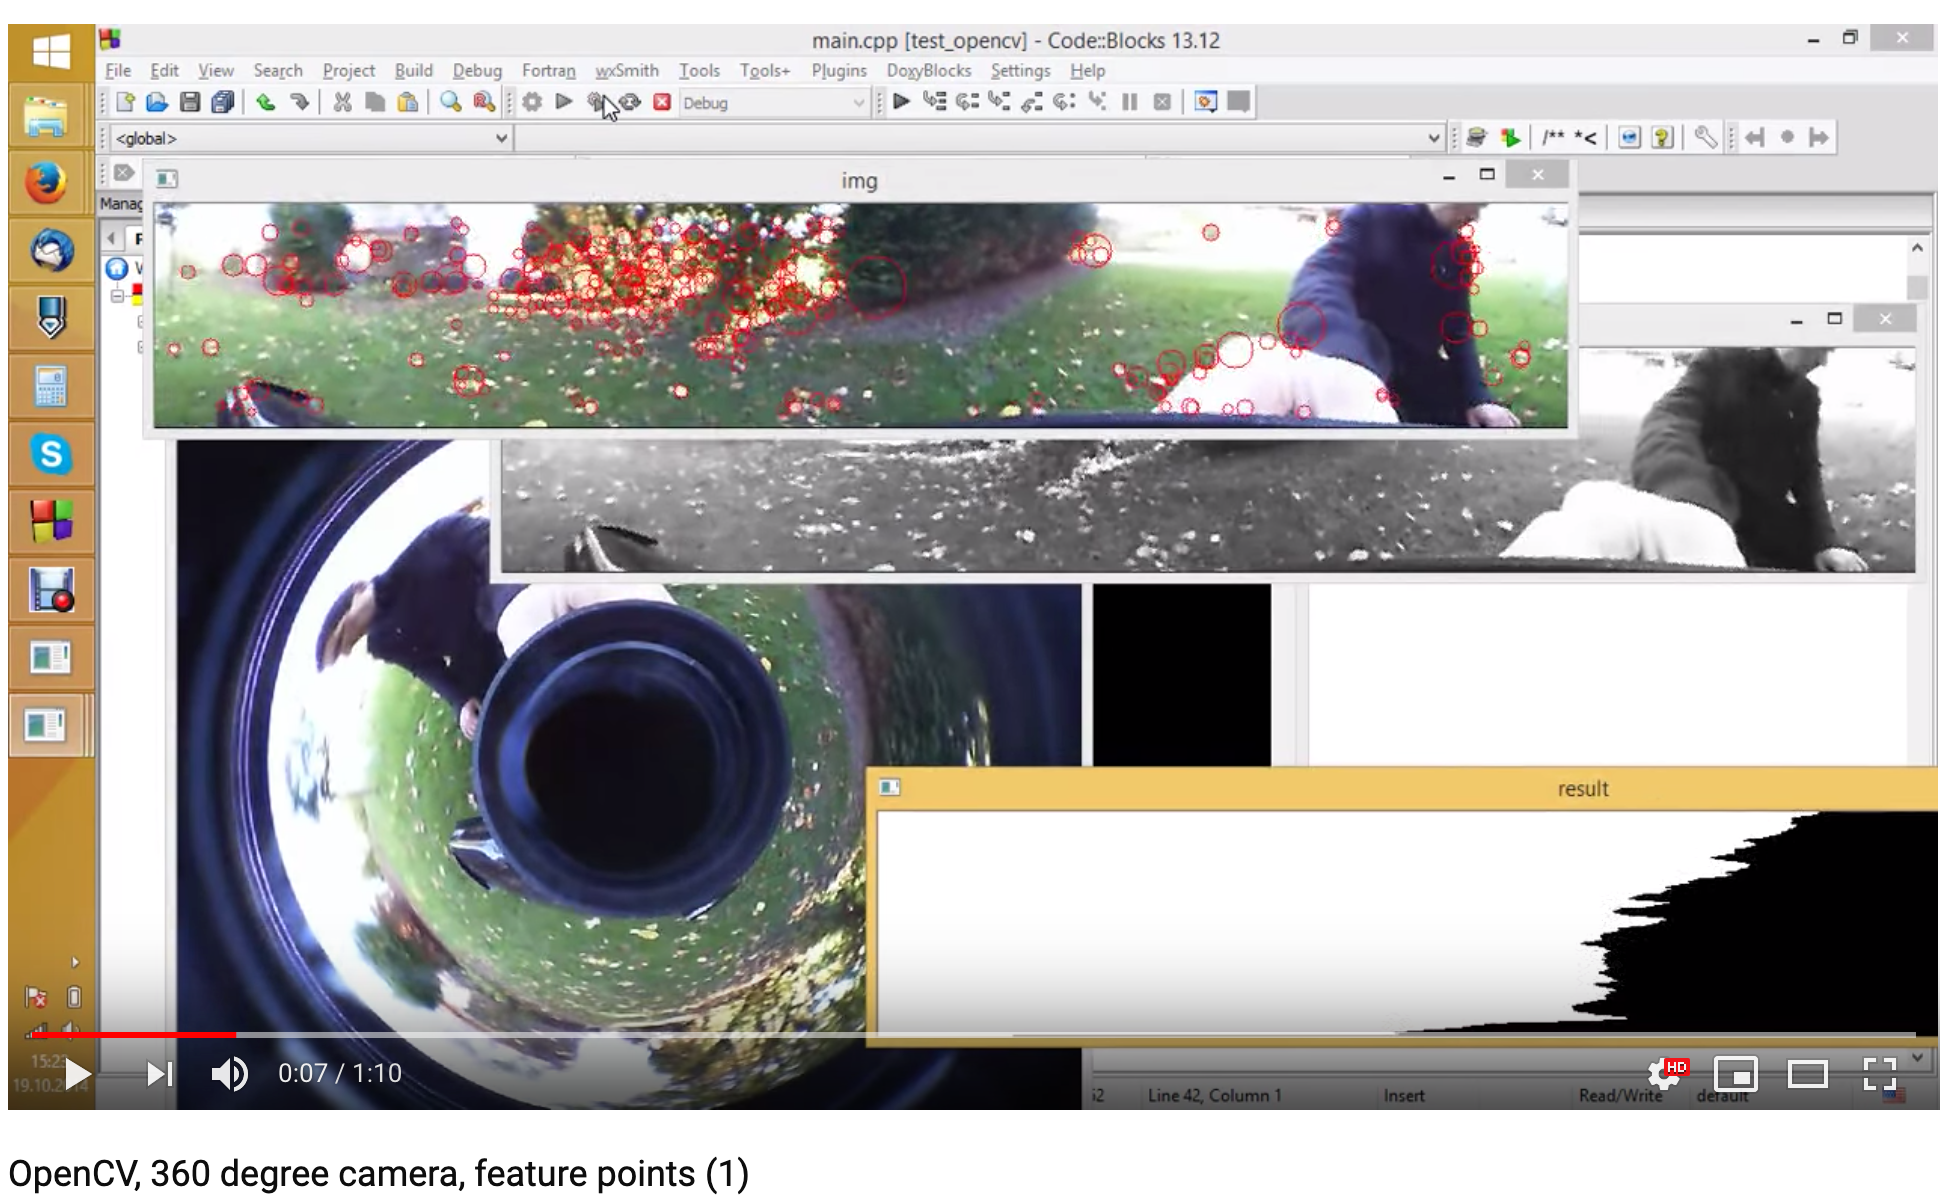Jump back with the left arrow icon

1755,137
